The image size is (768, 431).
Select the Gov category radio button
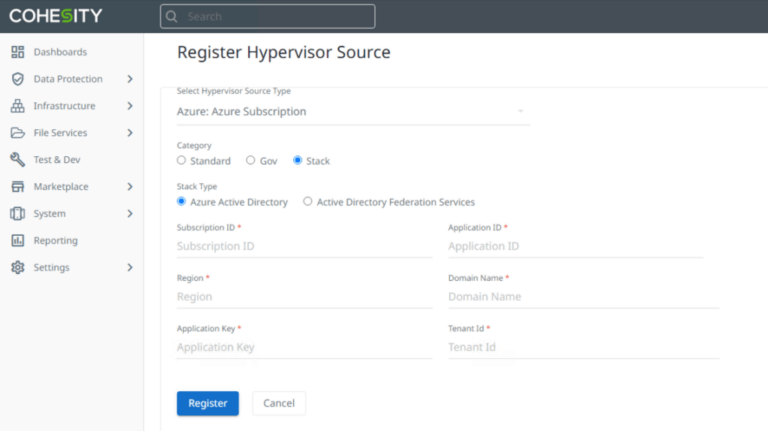pyautogui.click(x=250, y=160)
